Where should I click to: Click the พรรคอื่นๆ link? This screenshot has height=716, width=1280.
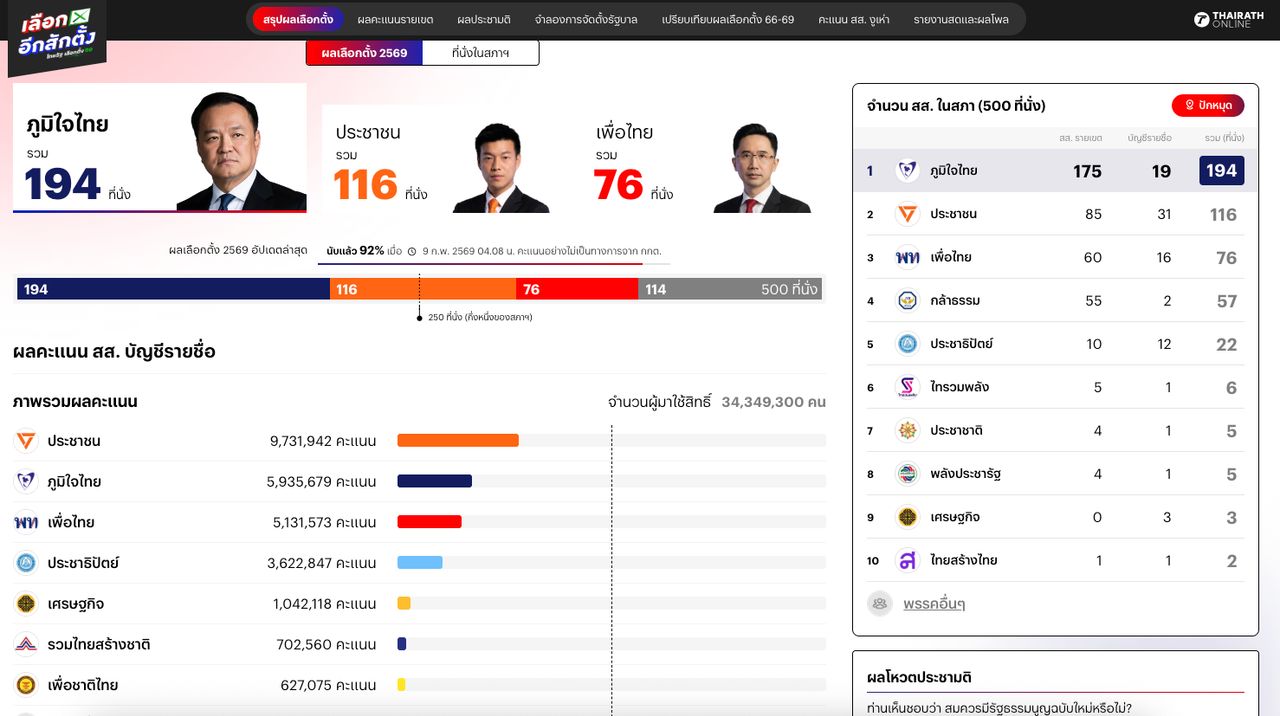tap(931, 603)
